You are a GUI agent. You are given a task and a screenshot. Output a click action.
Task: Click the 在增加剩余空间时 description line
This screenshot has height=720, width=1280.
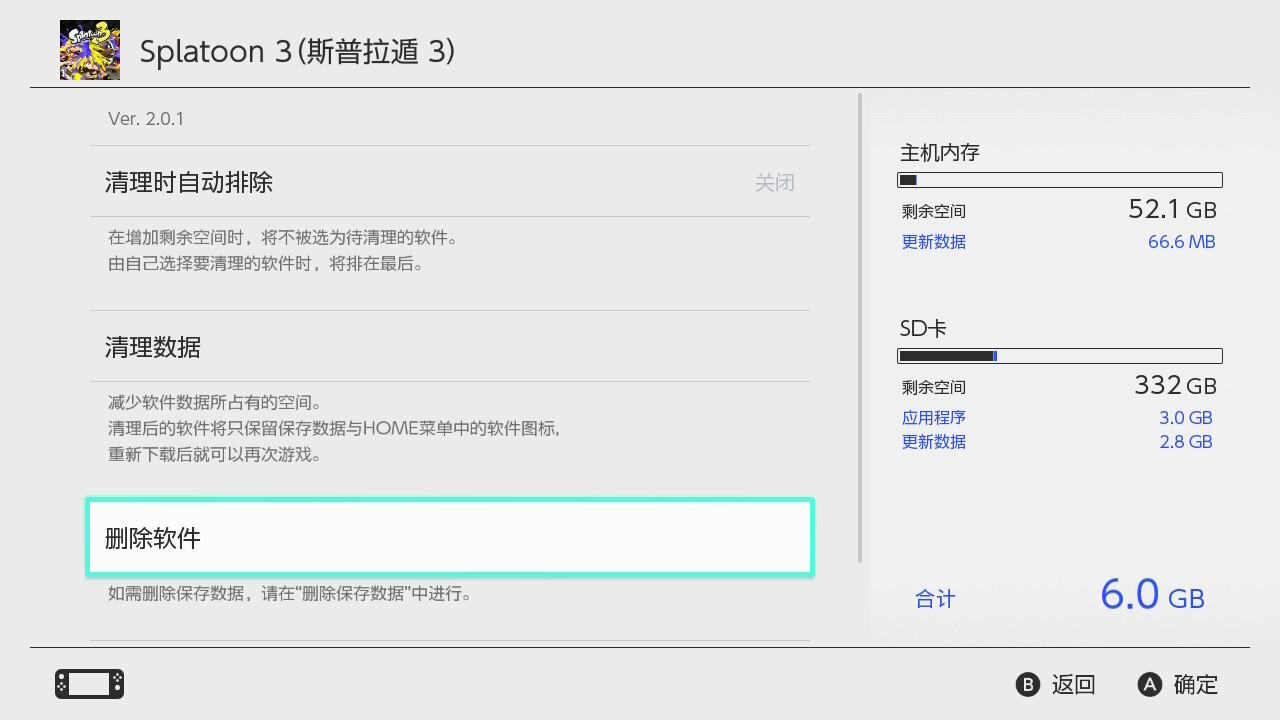click(285, 239)
